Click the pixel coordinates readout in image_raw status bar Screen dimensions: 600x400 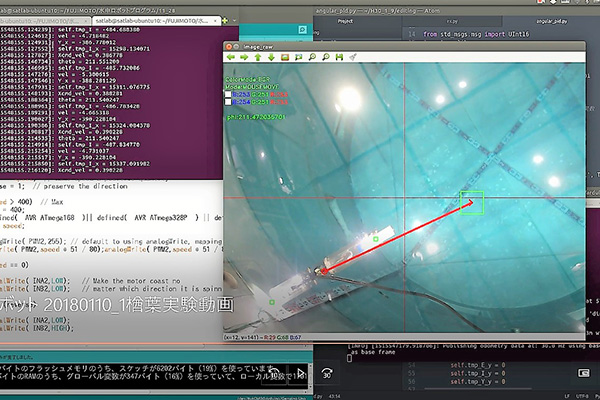pos(263,337)
